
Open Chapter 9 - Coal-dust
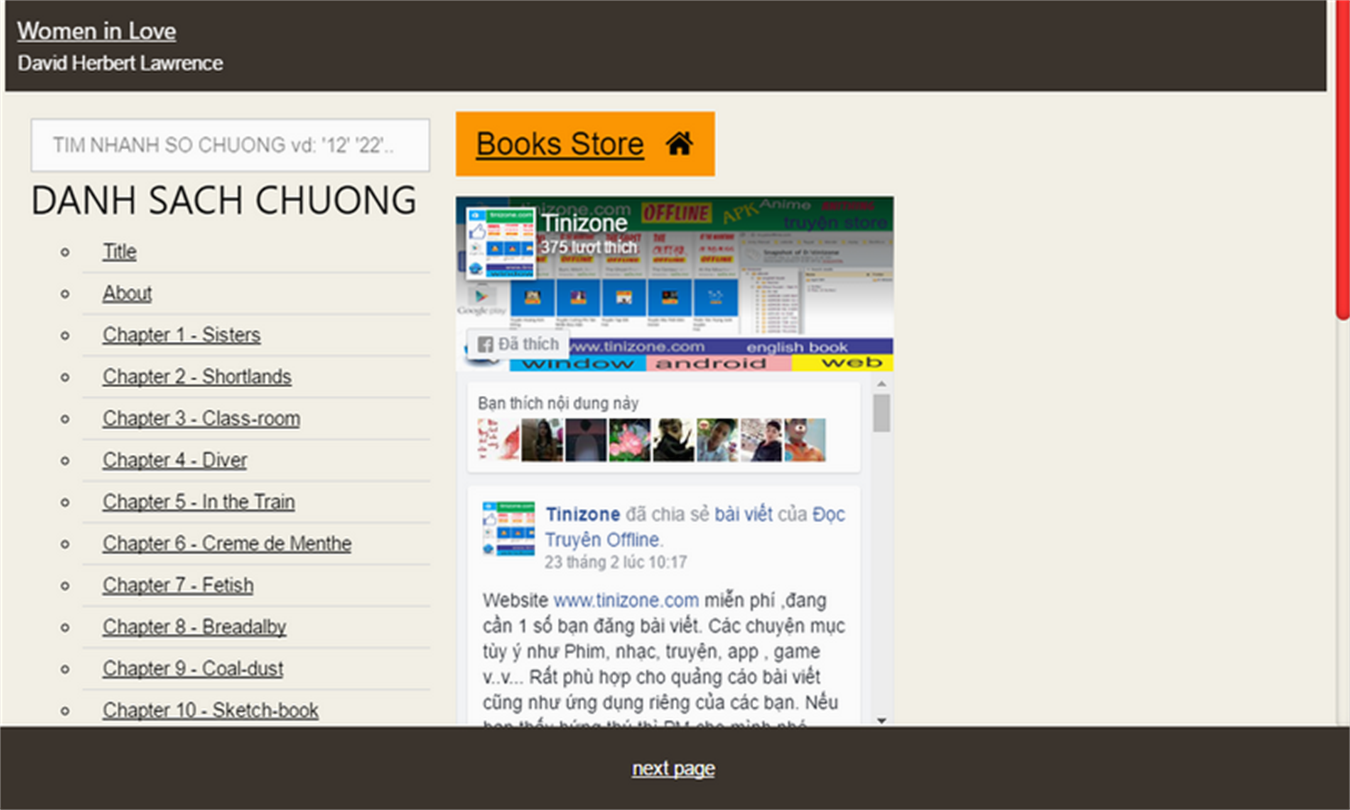[x=193, y=669]
